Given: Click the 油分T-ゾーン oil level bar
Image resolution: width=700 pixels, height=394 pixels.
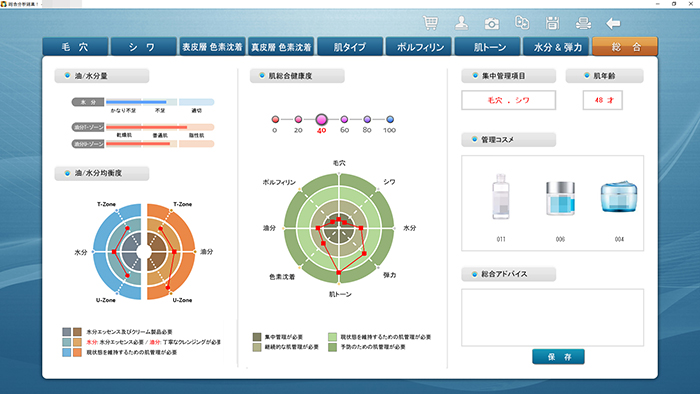Looking at the screenshot, I should [x=160, y=127].
